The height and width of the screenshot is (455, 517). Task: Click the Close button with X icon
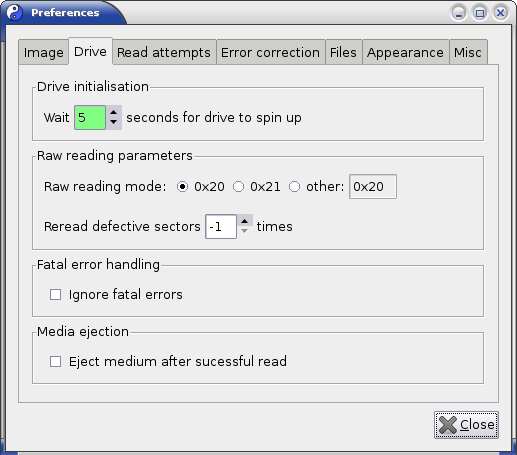click(x=466, y=425)
